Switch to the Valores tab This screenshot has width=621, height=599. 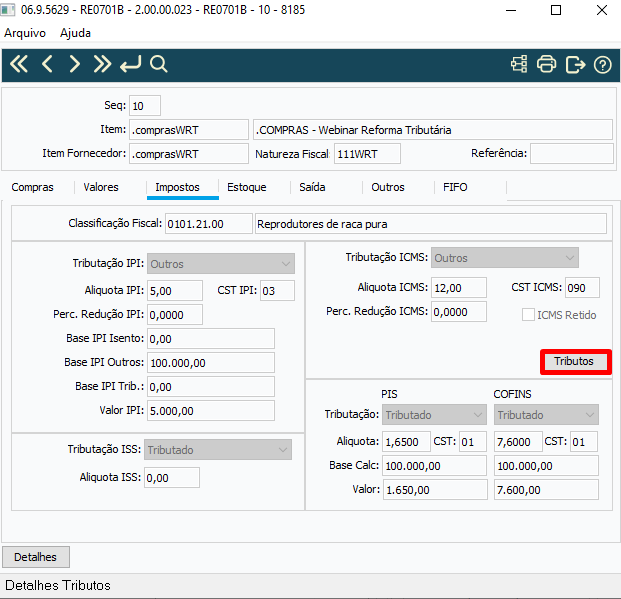[101, 187]
